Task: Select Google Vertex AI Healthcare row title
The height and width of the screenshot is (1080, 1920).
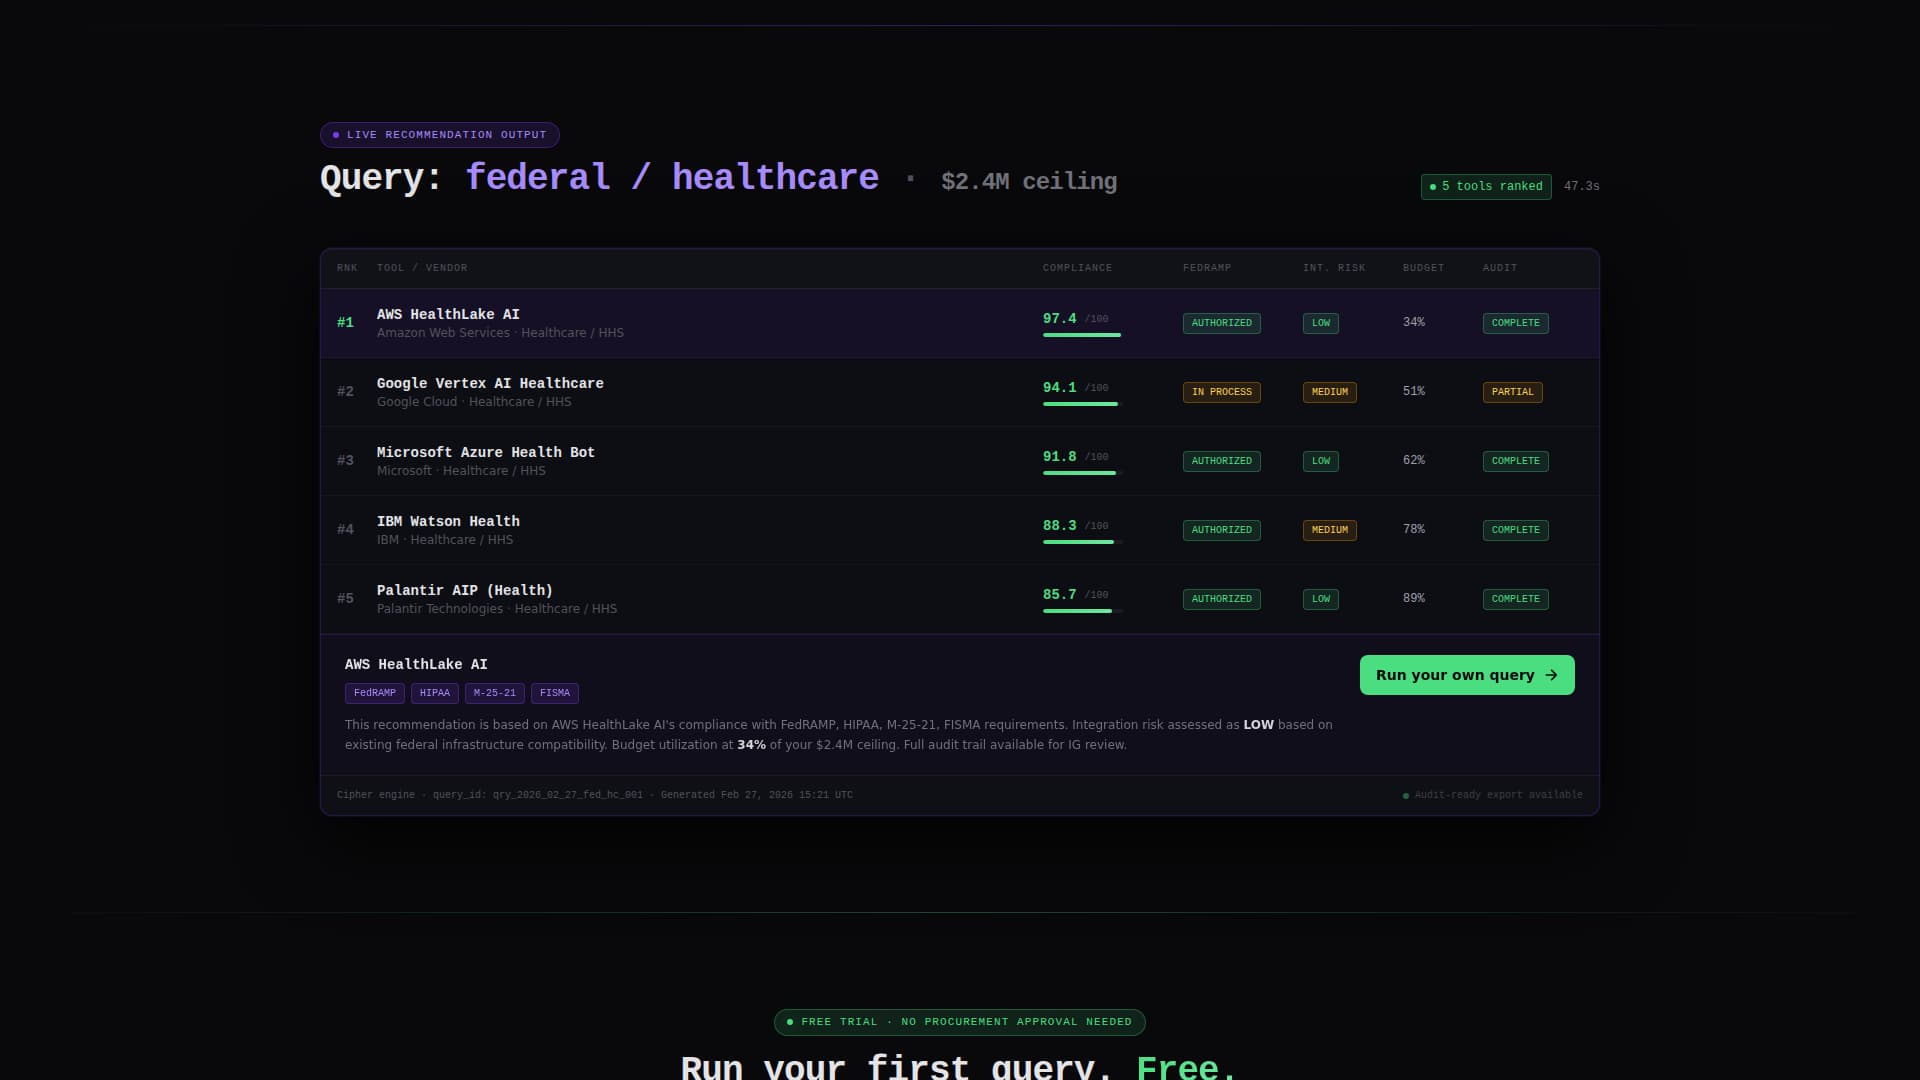Action: pos(490,383)
